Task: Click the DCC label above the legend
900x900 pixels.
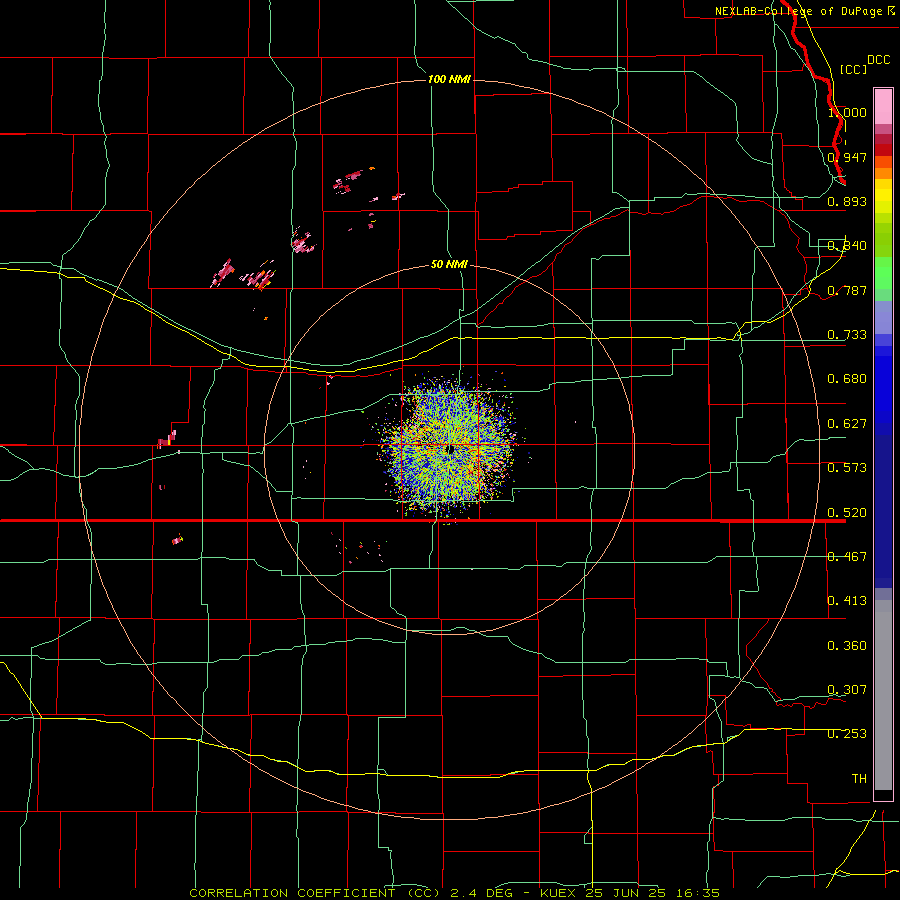Action: [878, 60]
